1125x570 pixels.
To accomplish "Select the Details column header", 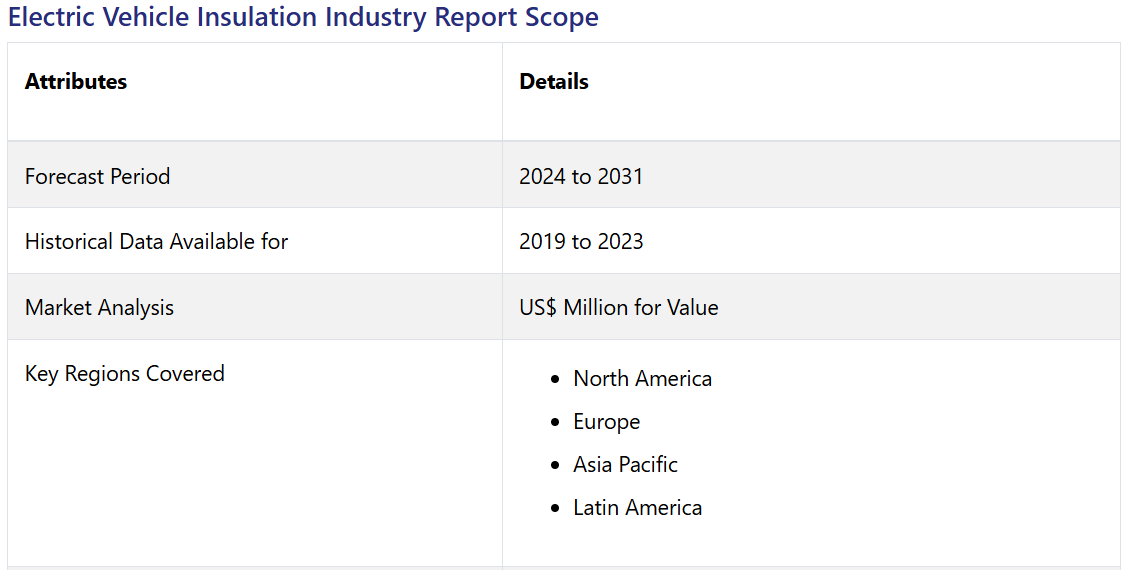I will coord(554,82).
